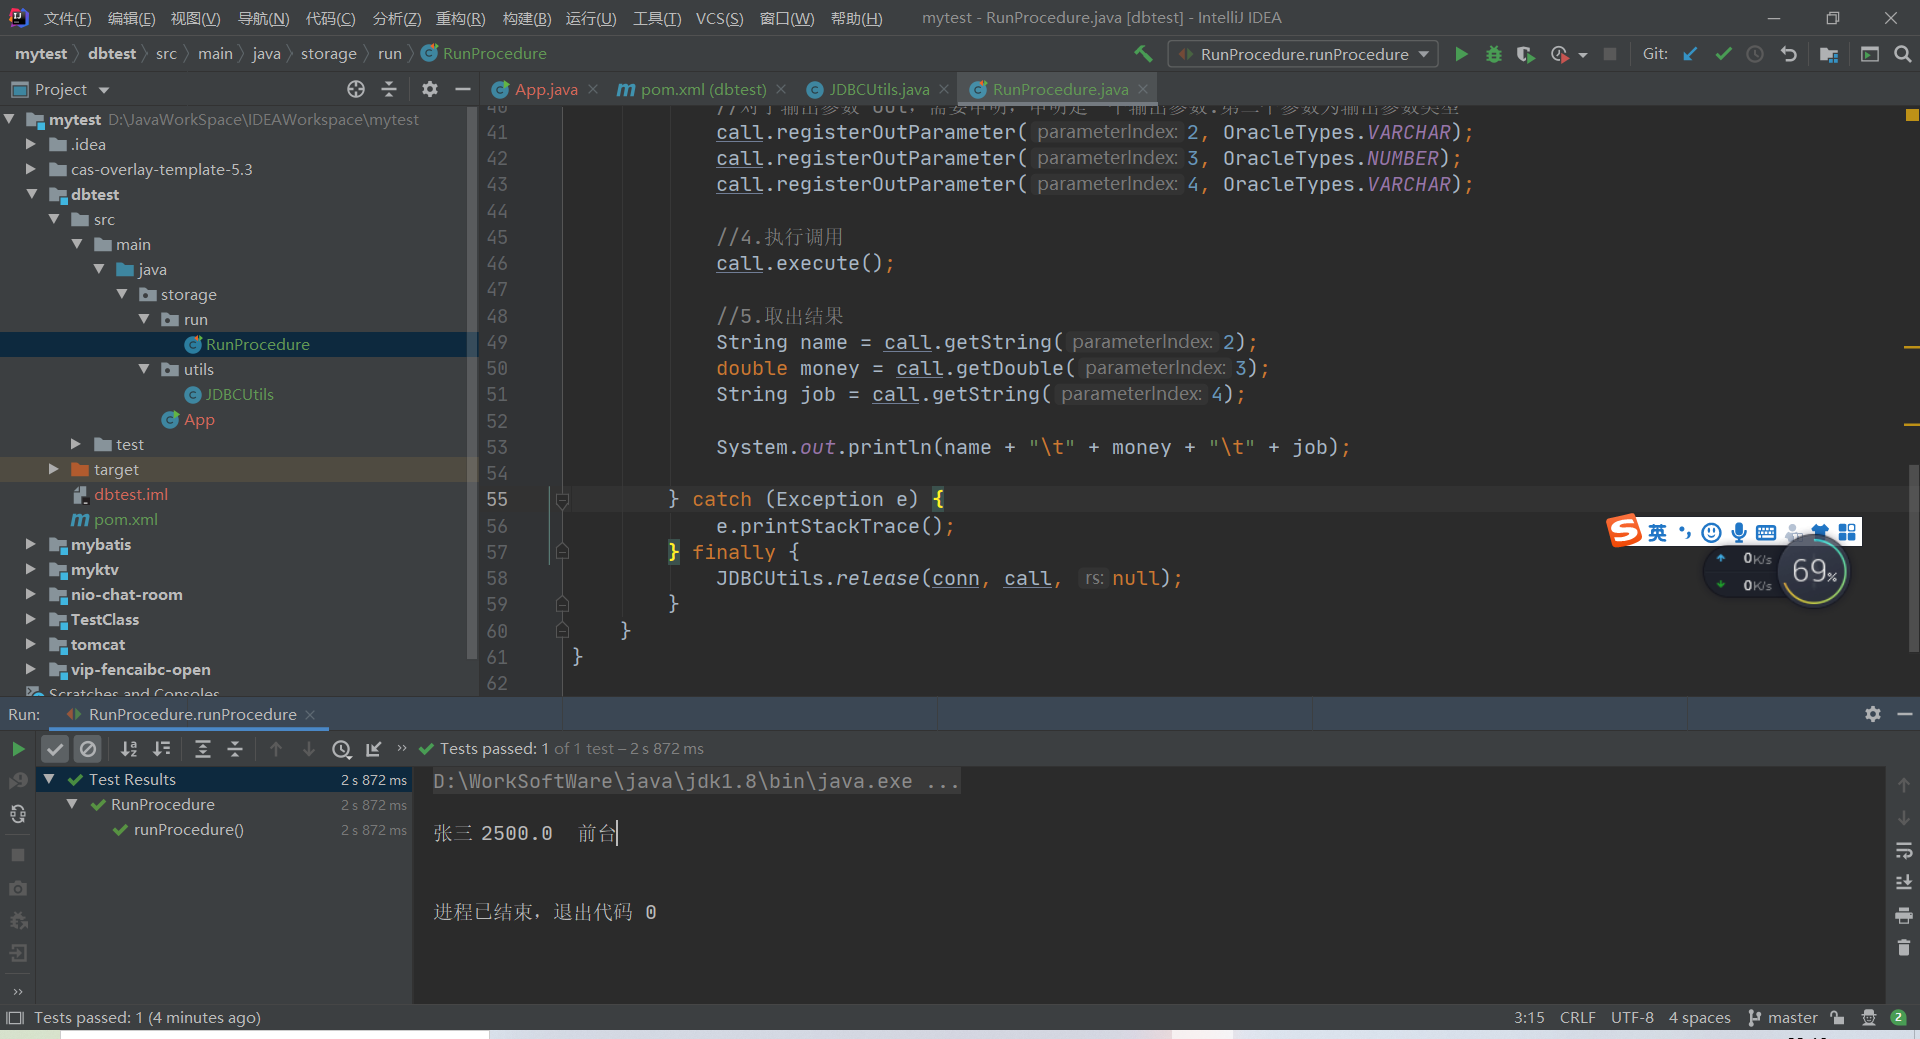This screenshot has height=1039, width=1920.
Task: Hide the Project tool window
Action: point(462,89)
